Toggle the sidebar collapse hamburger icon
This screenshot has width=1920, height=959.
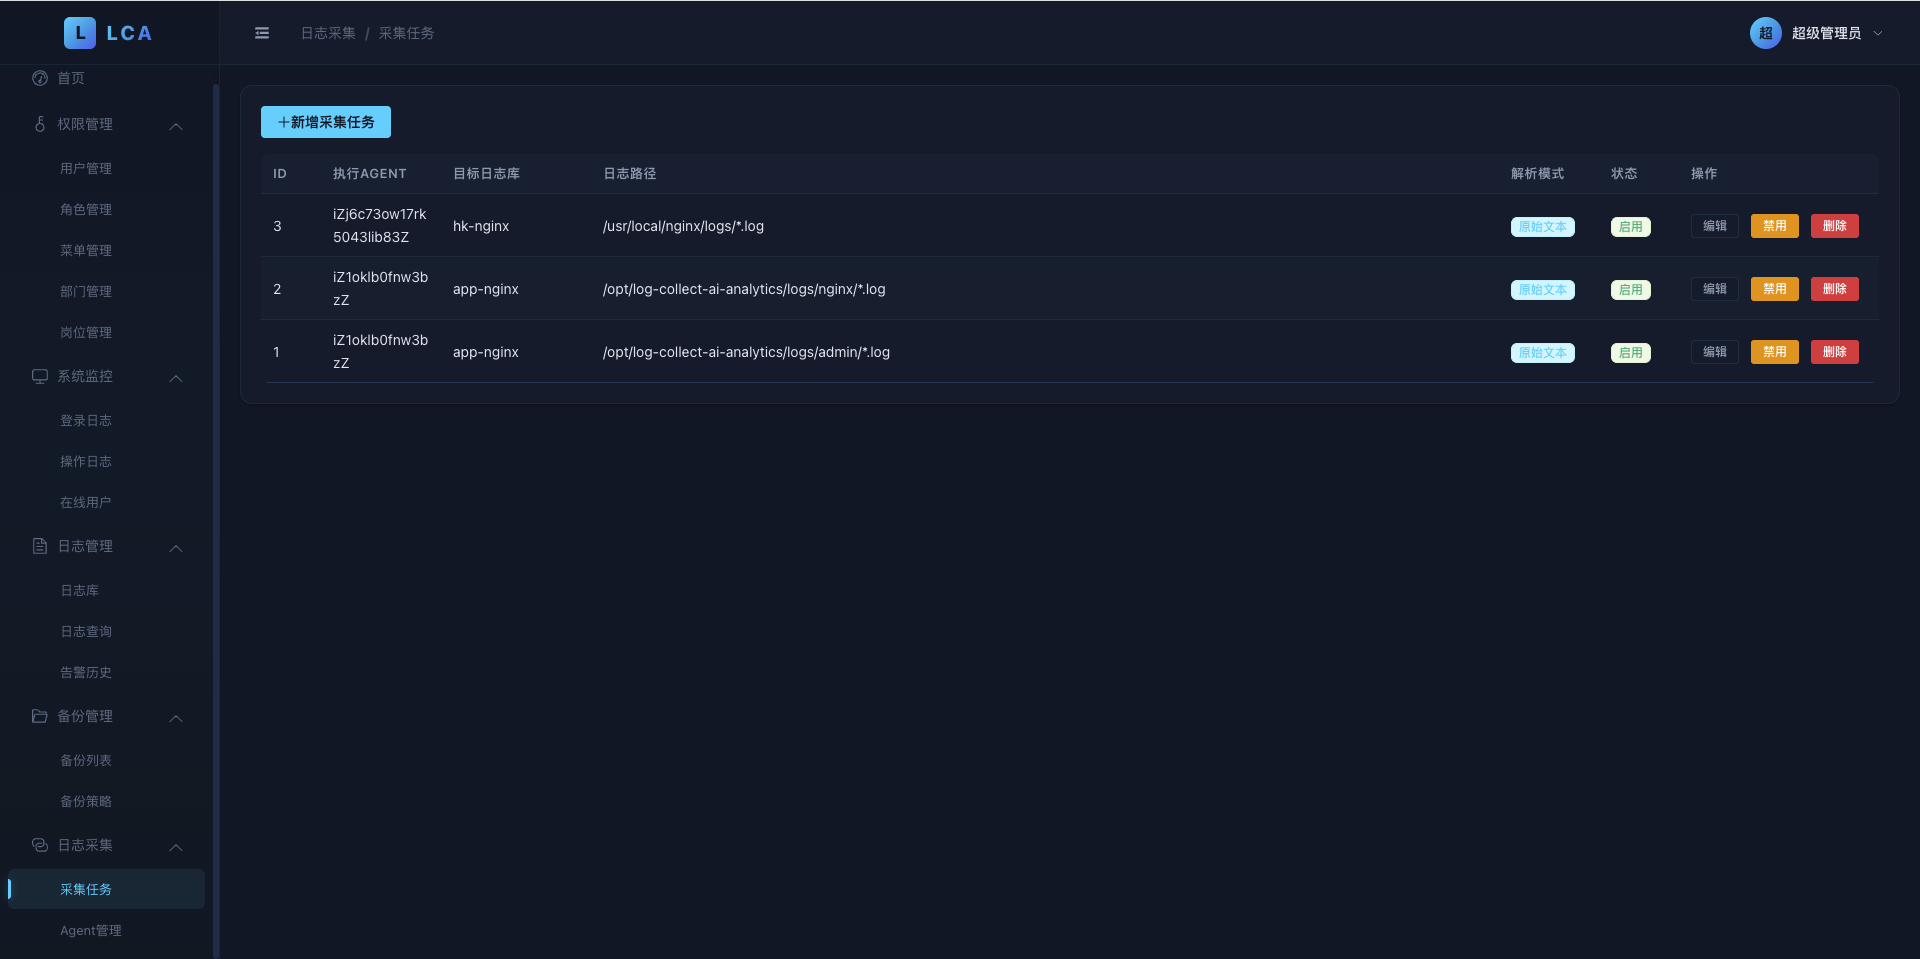[262, 33]
